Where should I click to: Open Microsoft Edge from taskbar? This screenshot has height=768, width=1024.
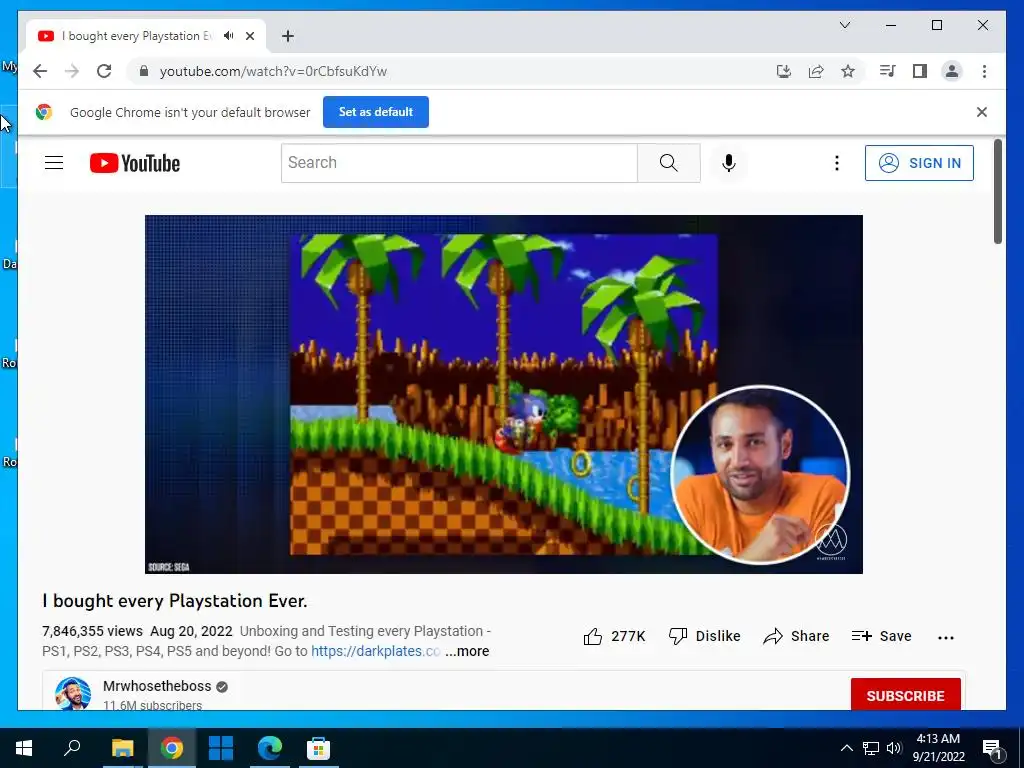[270, 748]
